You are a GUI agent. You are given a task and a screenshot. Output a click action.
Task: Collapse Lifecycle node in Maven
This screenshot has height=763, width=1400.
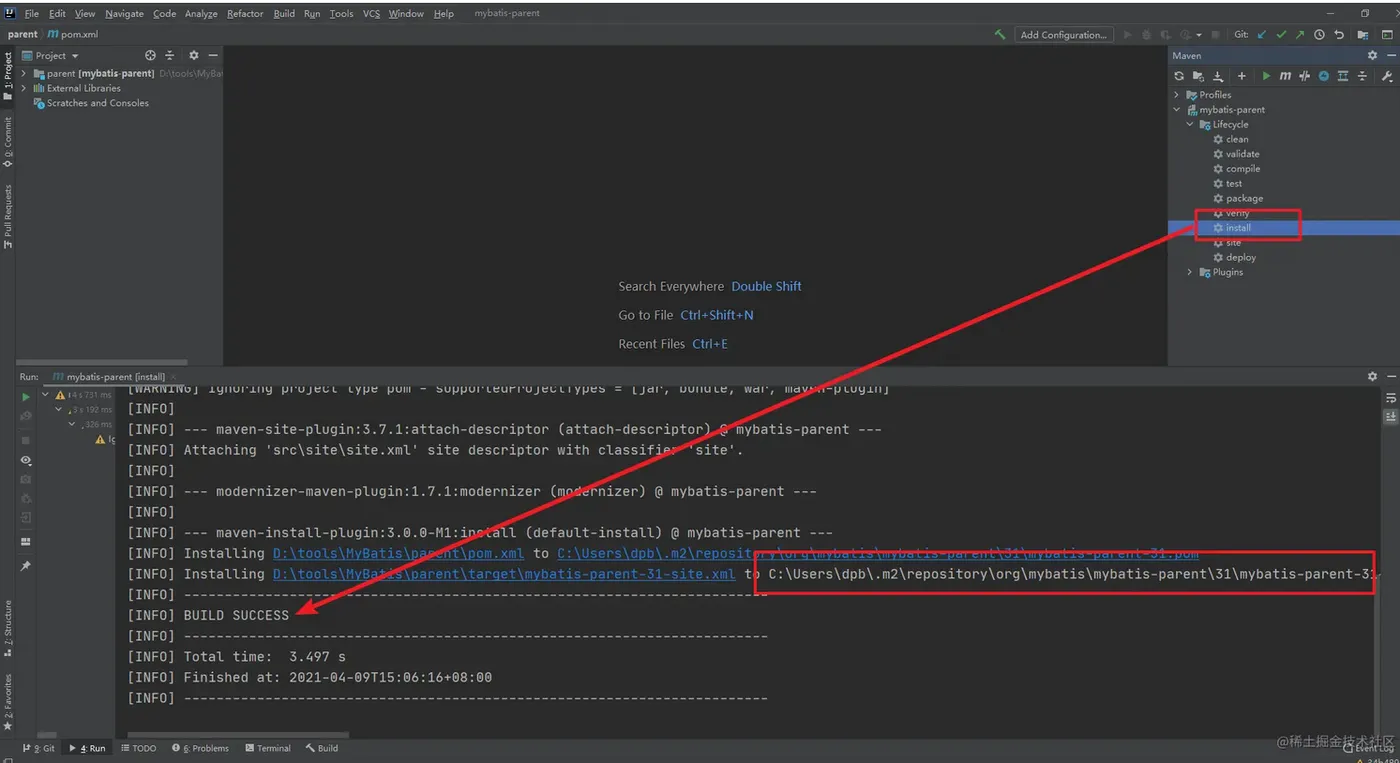click(x=1190, y=125)
